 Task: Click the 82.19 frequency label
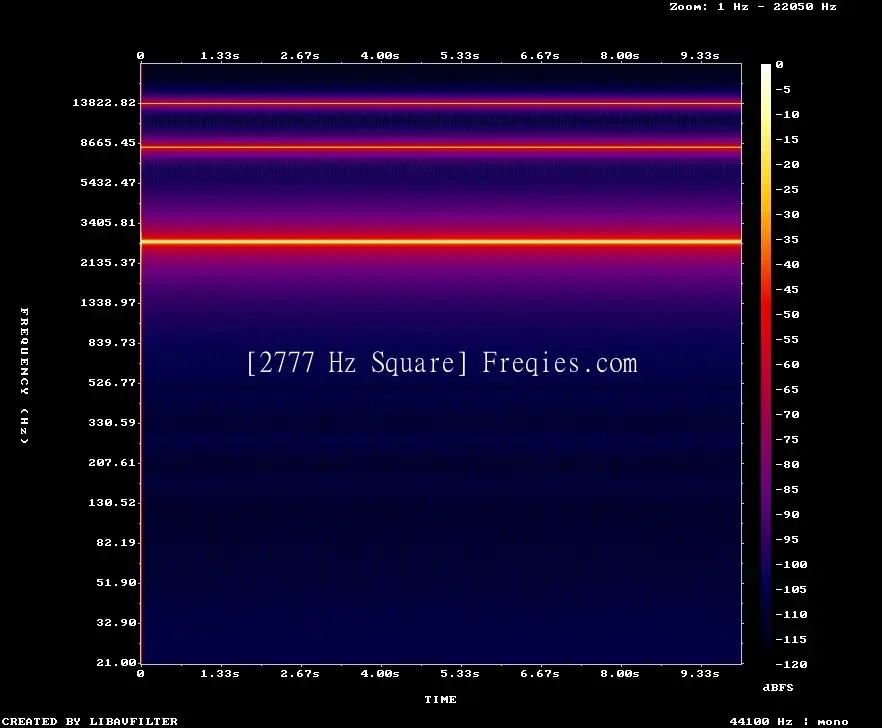coord(116,542)
